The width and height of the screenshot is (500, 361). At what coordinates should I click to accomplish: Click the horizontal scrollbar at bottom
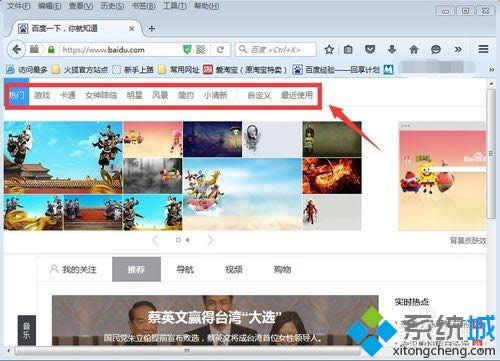coord(187,350)
